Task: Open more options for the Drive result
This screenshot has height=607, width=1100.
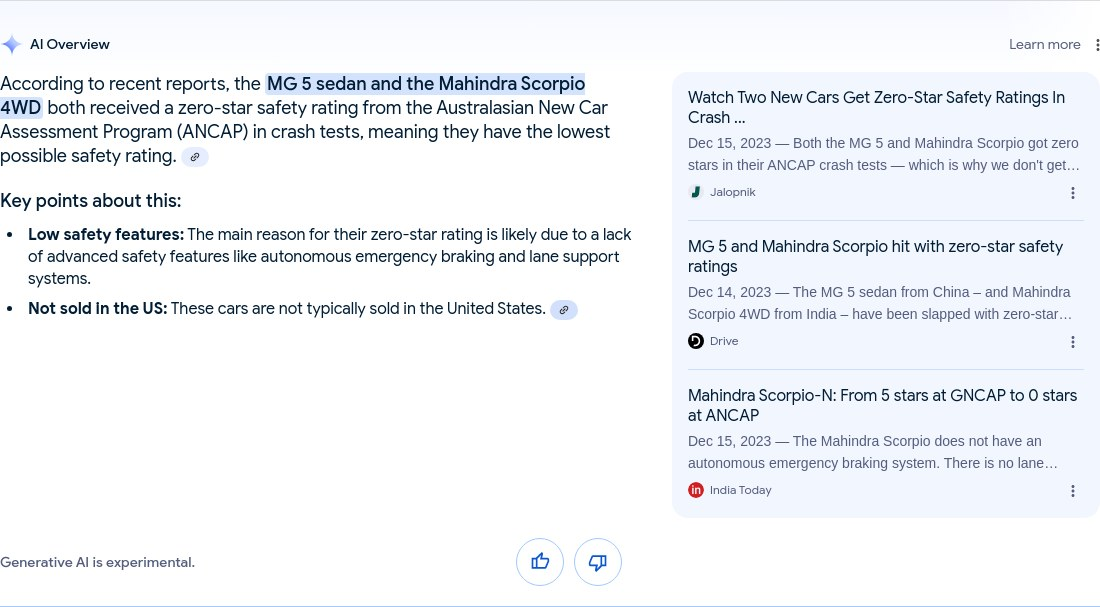Action: tap(1073, 342)
